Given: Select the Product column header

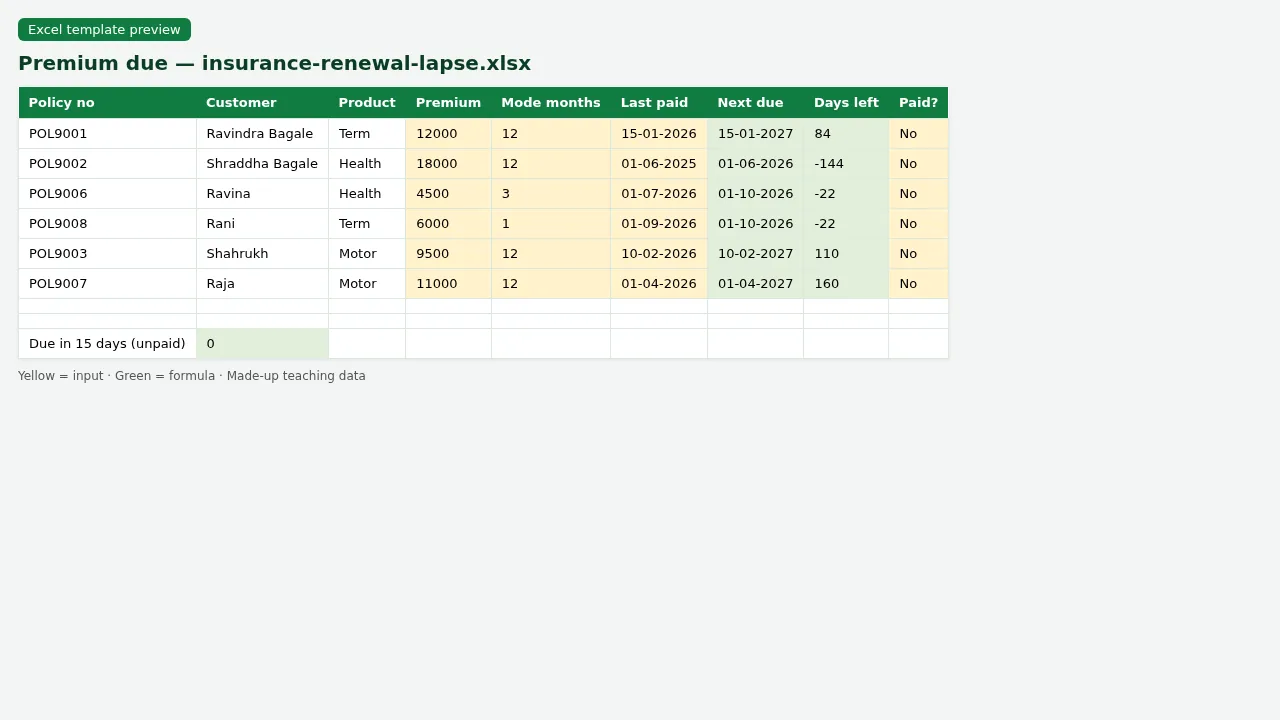Looking at the screenshot, I should point(367,103).
